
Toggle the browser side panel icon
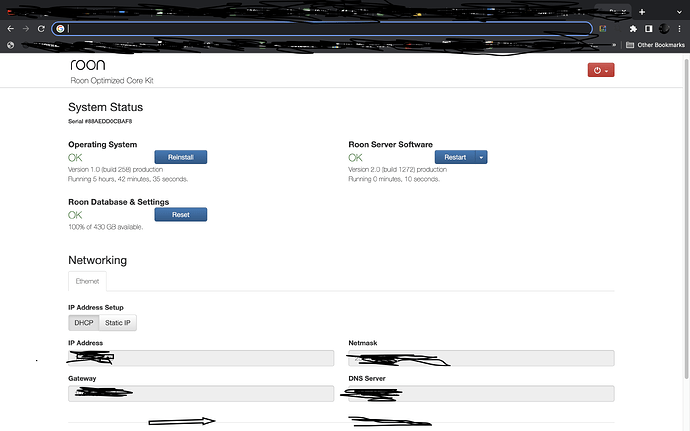[649, 29]
